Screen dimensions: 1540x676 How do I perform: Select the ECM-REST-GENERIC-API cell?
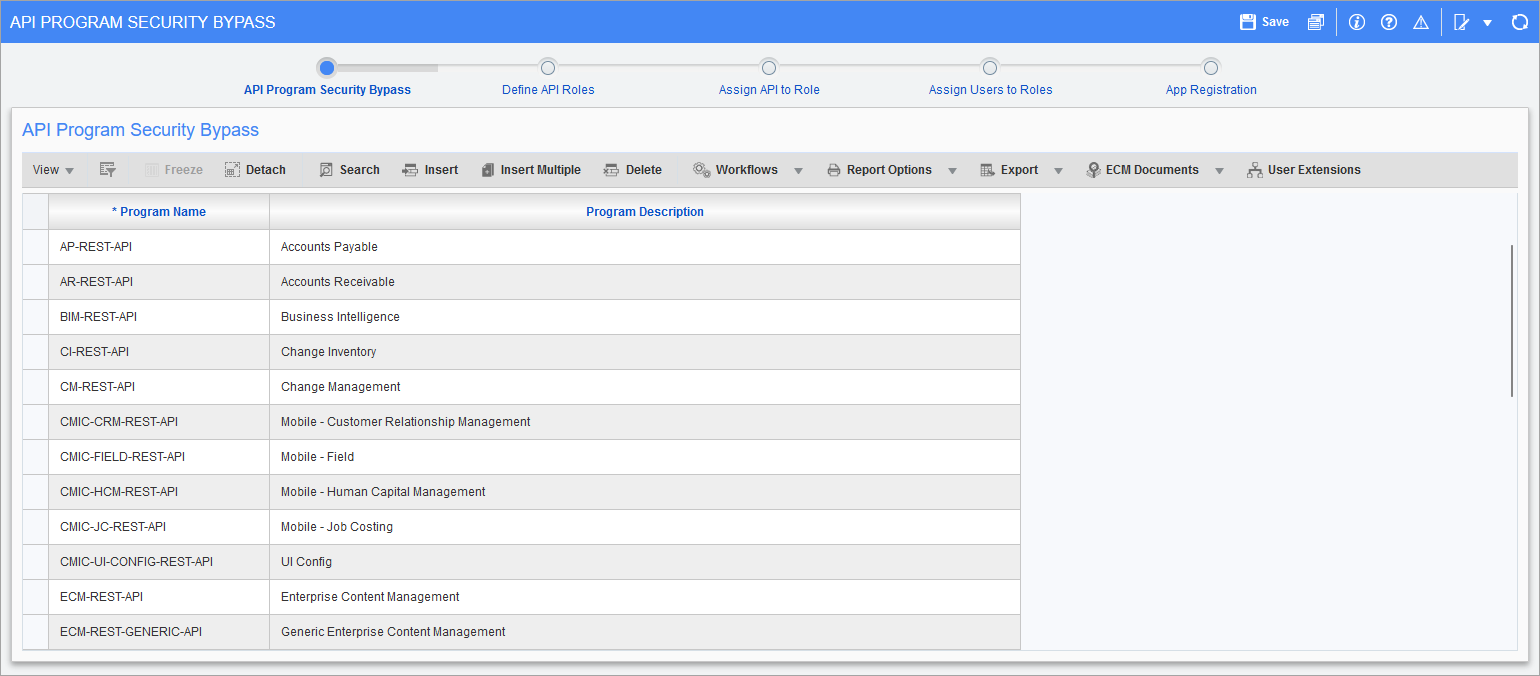click(x=159, y=632)
